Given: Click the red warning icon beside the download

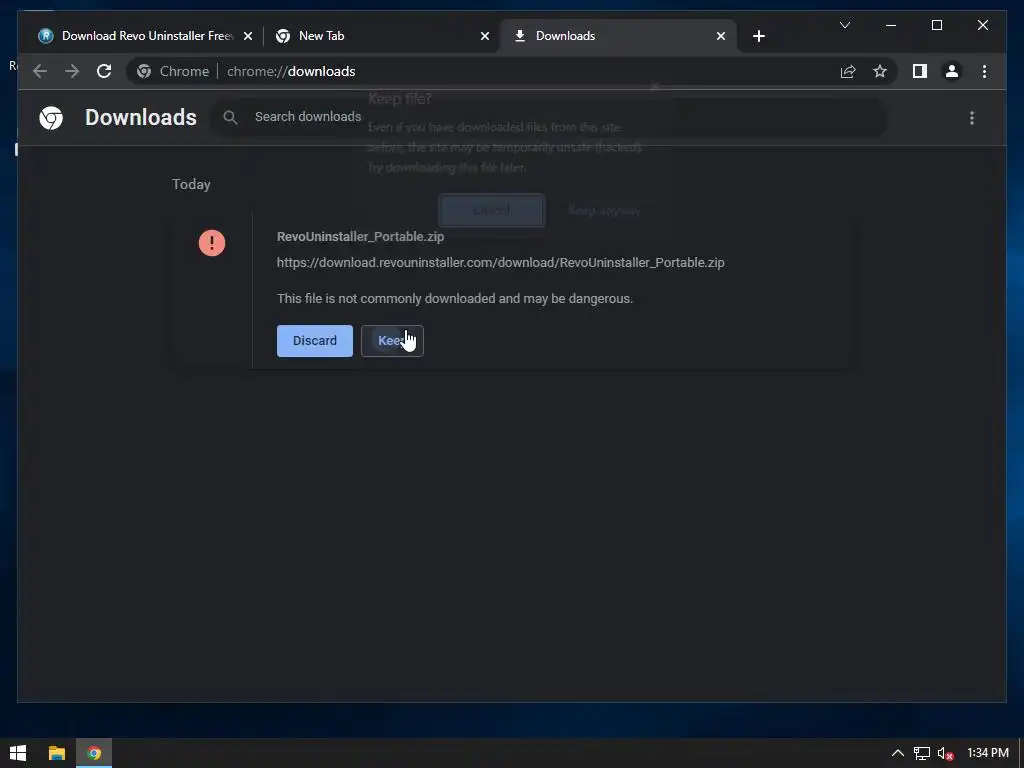Looking at the screenshot, I should tap(212, 243).
